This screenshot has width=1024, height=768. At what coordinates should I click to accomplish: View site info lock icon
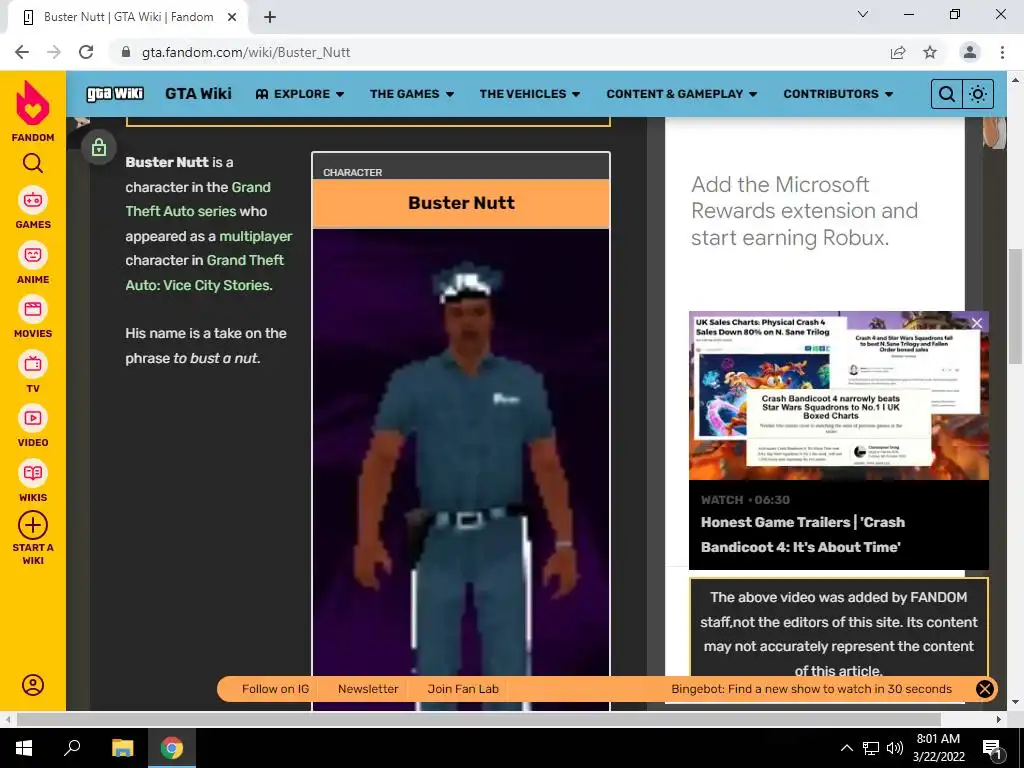(126, 52)
